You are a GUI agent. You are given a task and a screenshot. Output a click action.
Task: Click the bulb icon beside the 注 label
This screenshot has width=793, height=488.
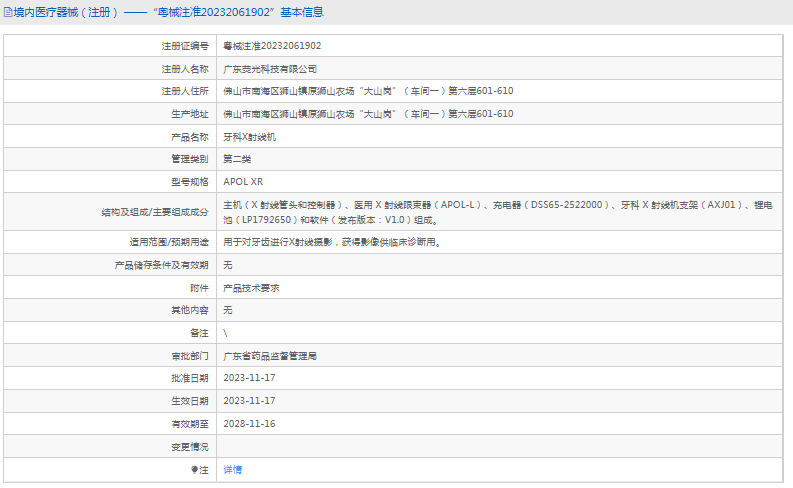tap(194, 470)
